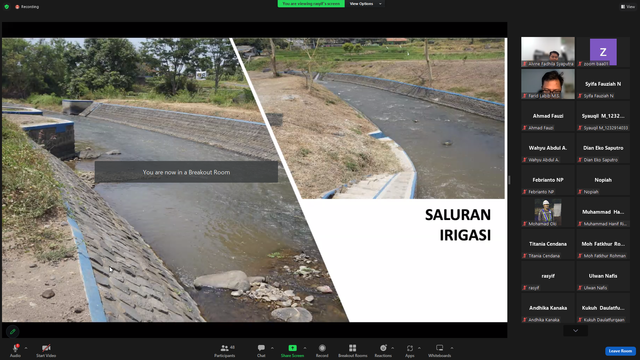Click muted mic icon on rasyif tile

[x=525, y=288]
